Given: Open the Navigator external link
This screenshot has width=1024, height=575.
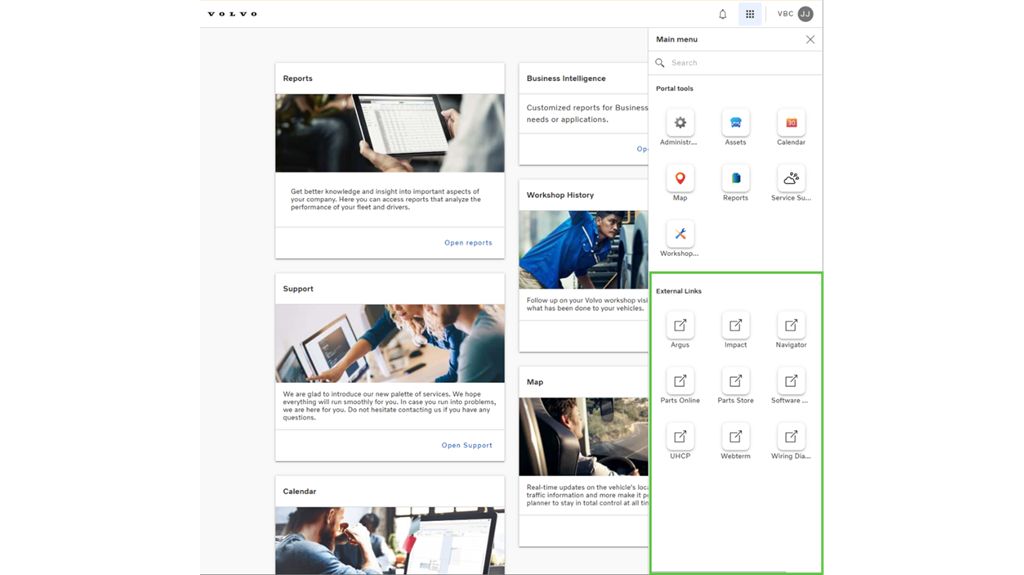Looking at the screenshot, I should click(791, 326).
